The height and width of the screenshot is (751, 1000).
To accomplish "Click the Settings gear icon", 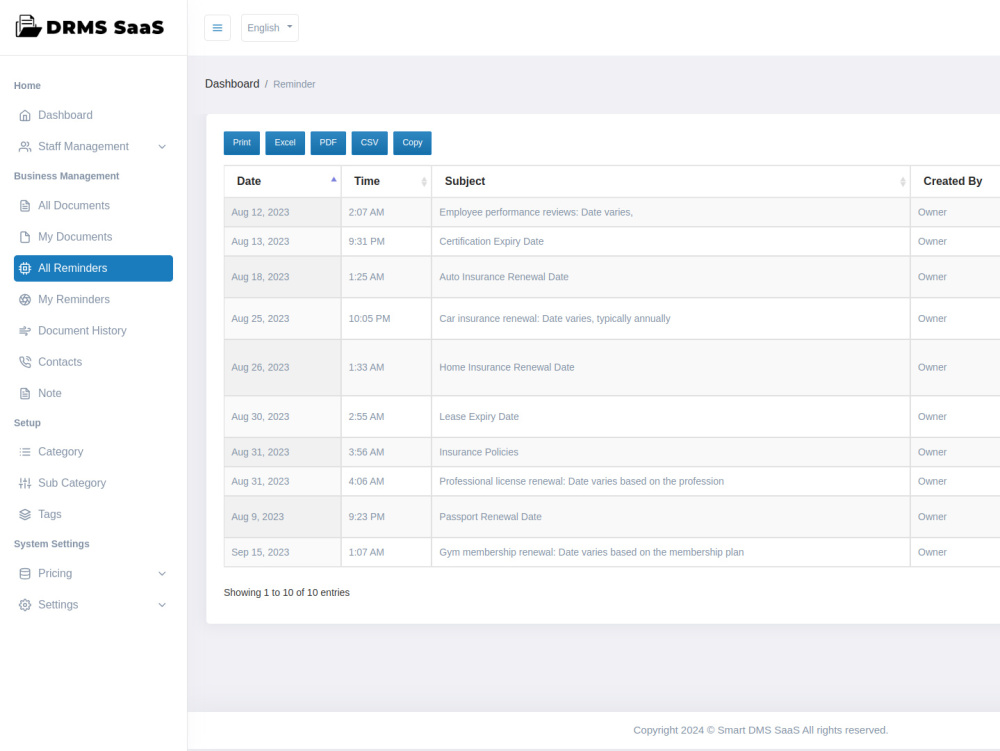I will [23, 604].
